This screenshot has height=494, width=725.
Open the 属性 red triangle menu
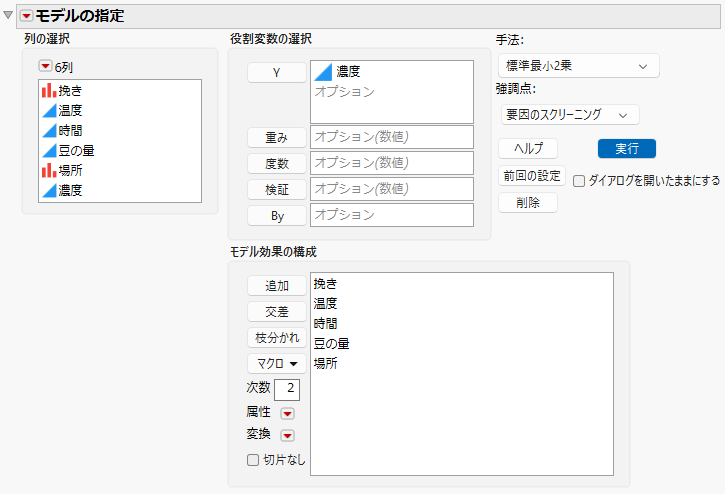tap(287, 413)
